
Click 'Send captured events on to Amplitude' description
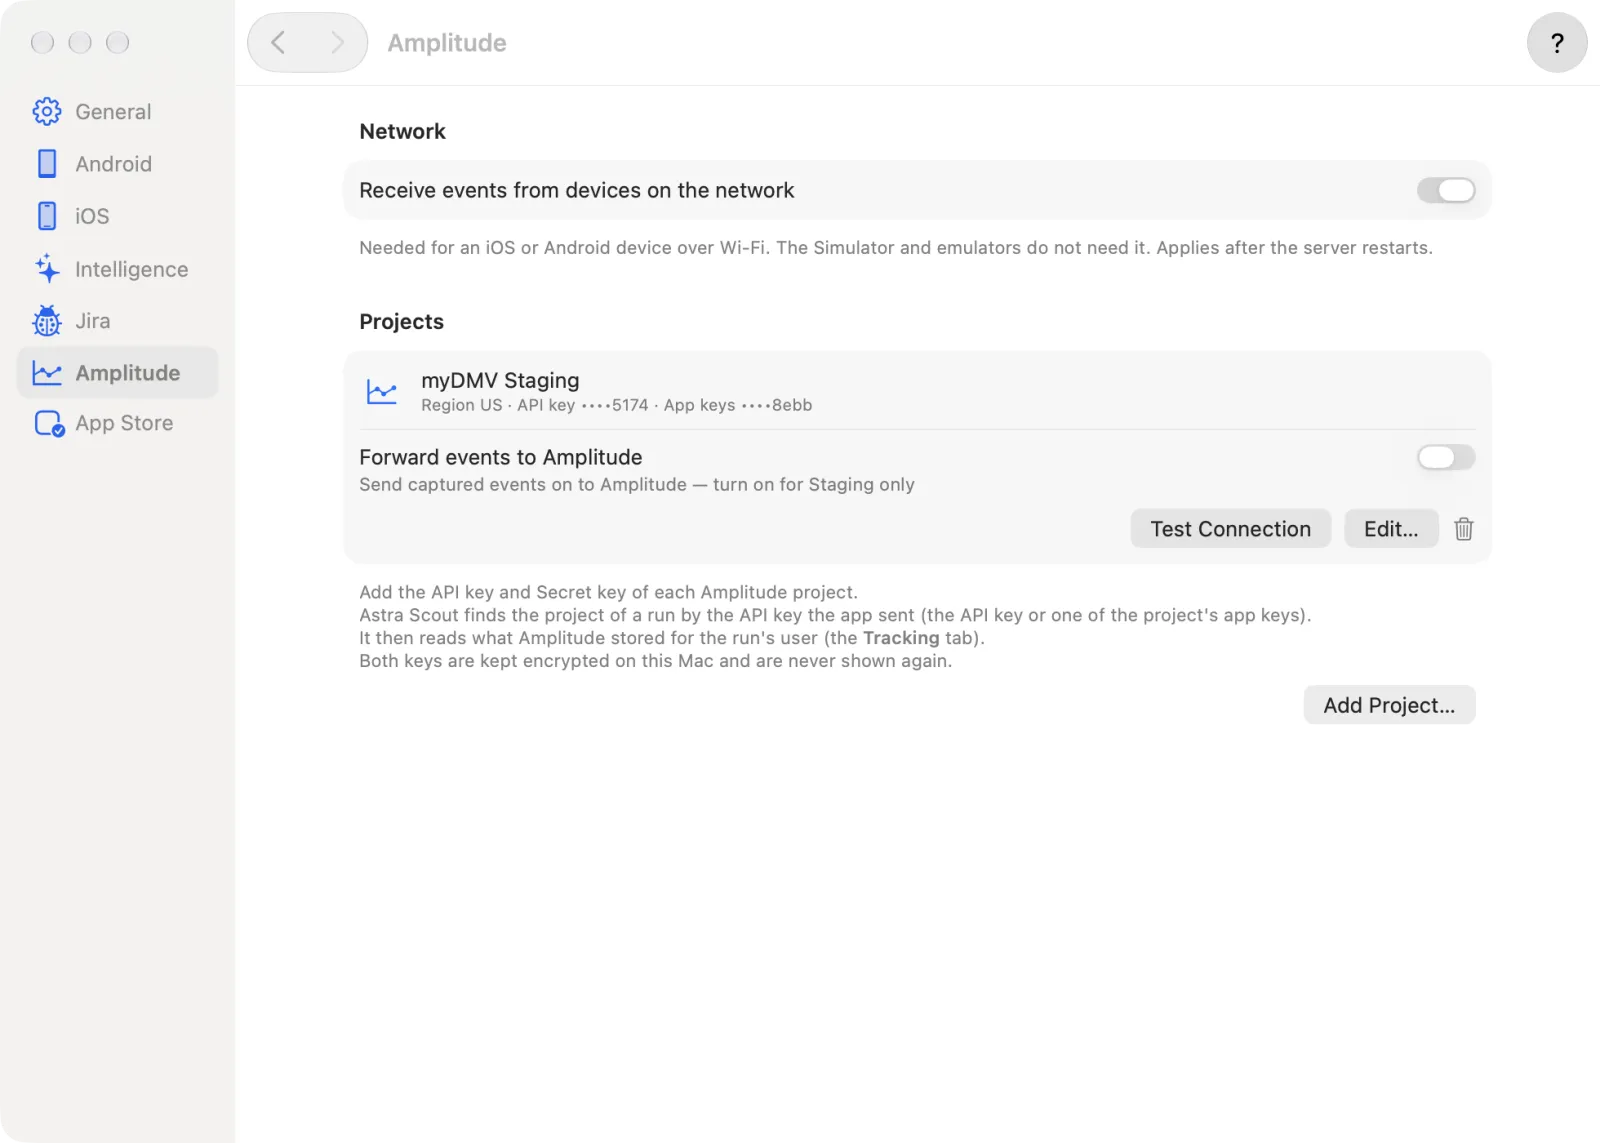click(637, 485)
